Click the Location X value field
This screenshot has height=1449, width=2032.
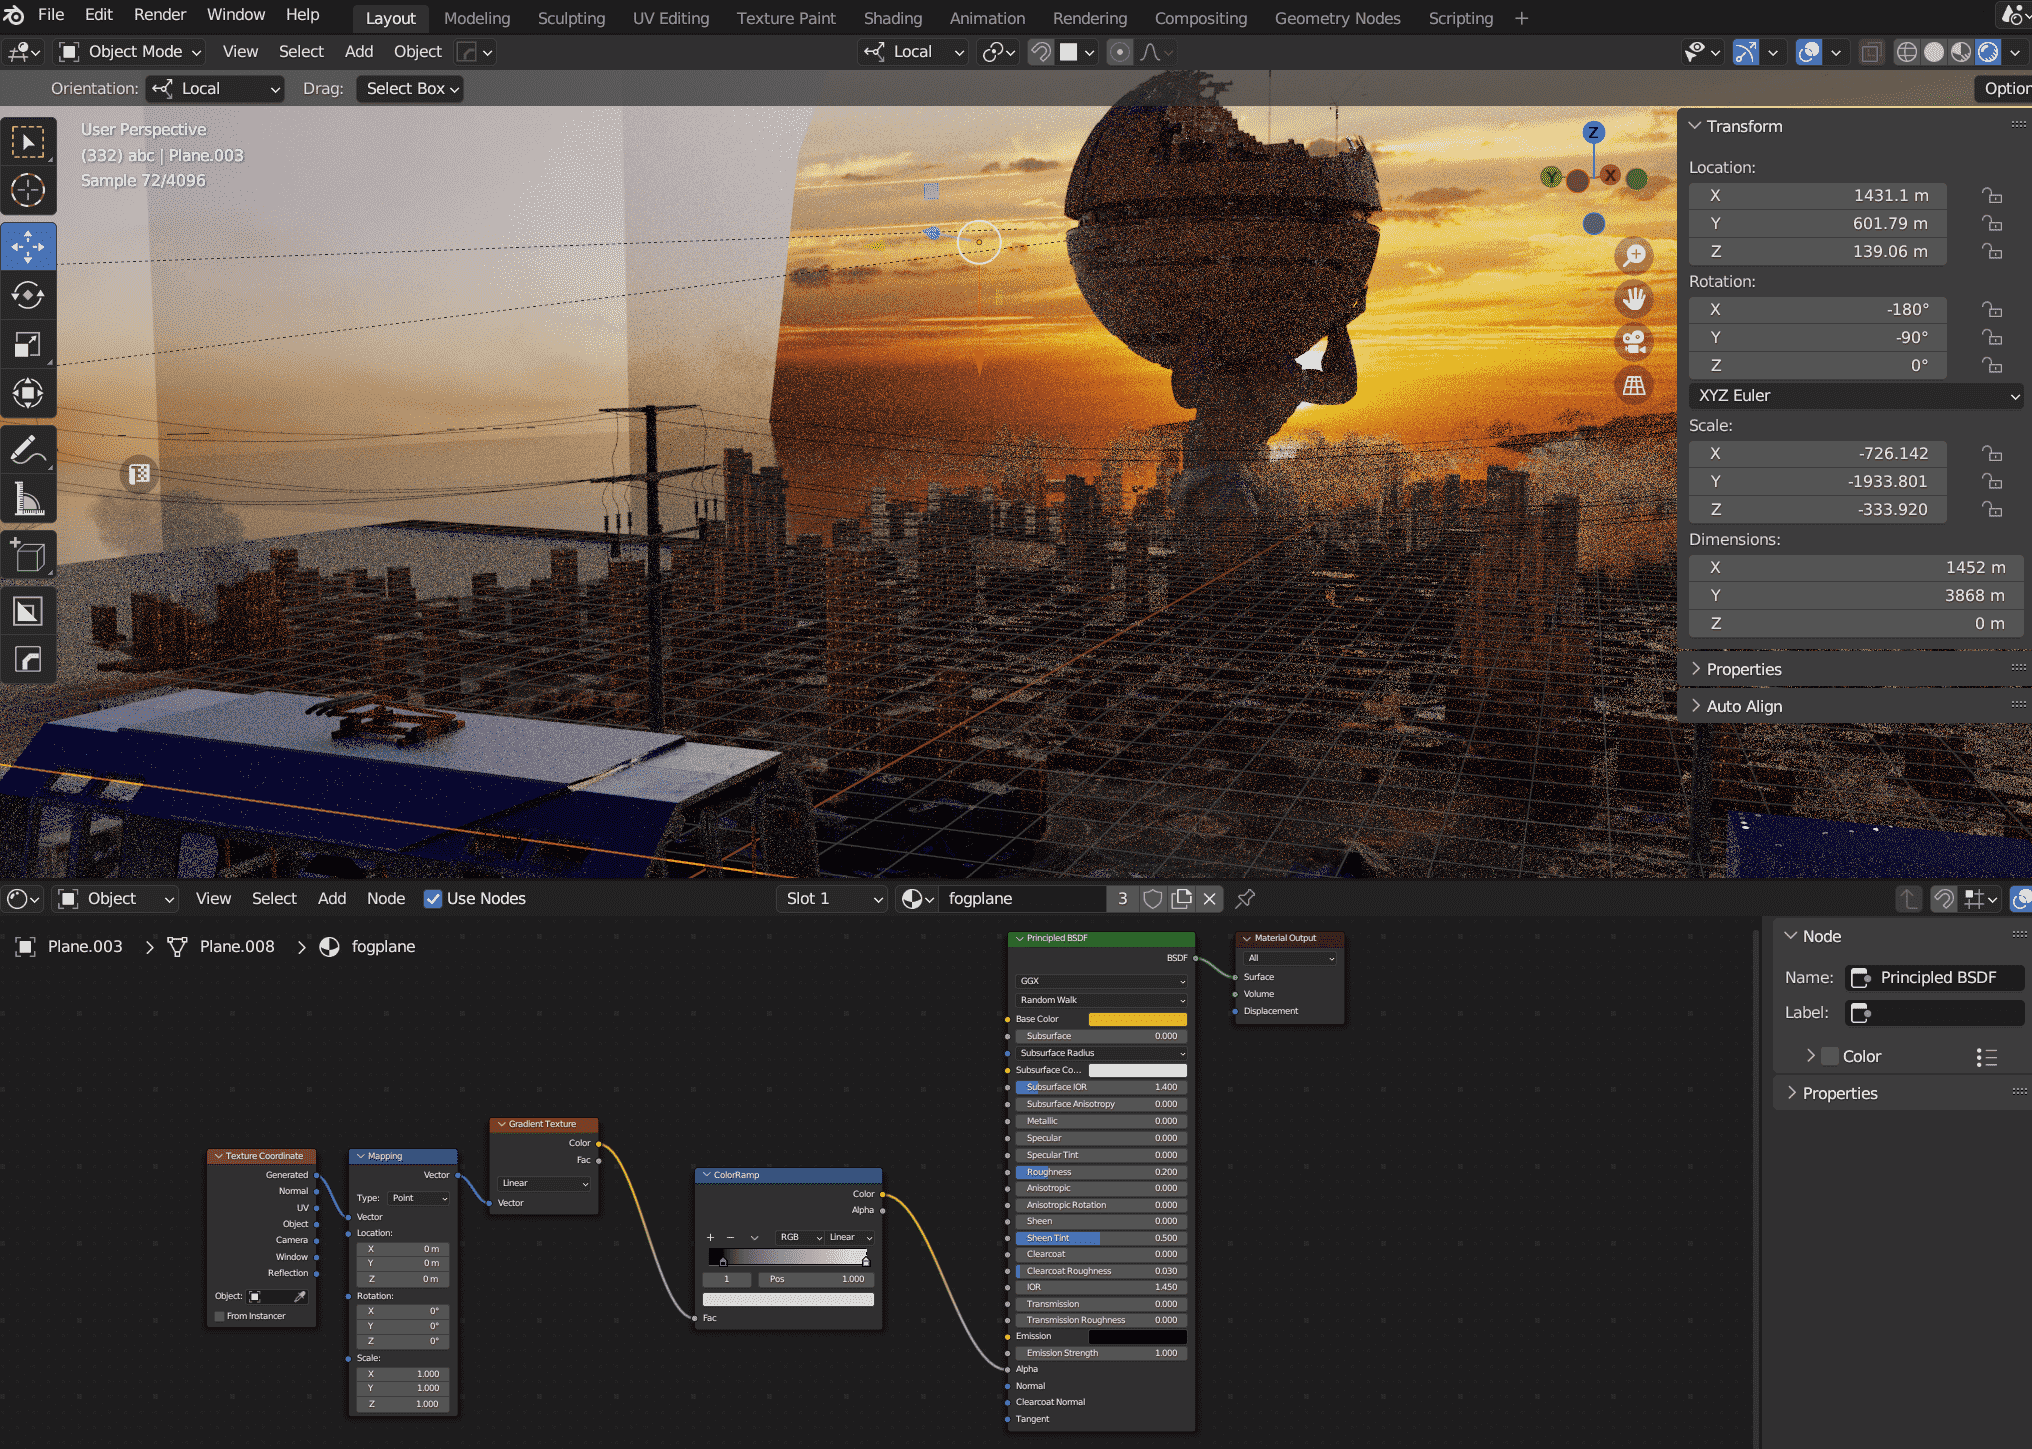(x=1817, y=196)
